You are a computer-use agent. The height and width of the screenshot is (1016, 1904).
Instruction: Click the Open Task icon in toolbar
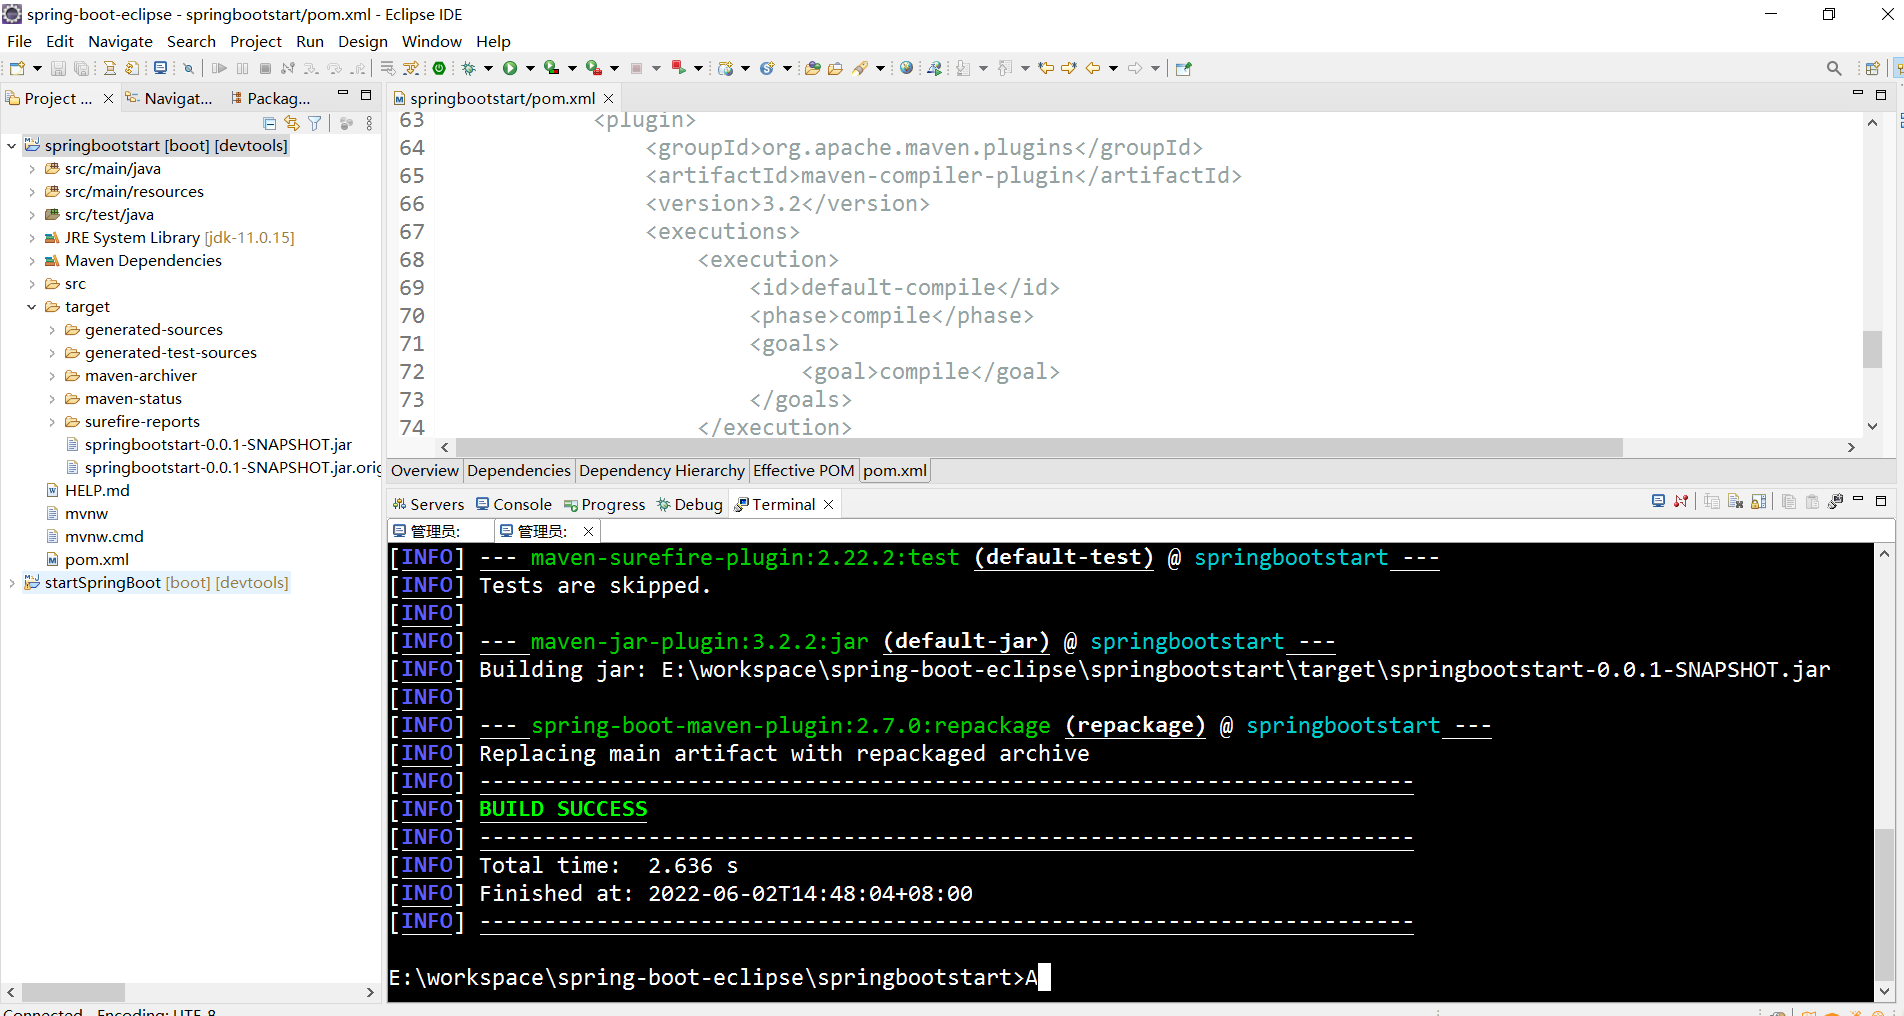(x=835, y=68)
